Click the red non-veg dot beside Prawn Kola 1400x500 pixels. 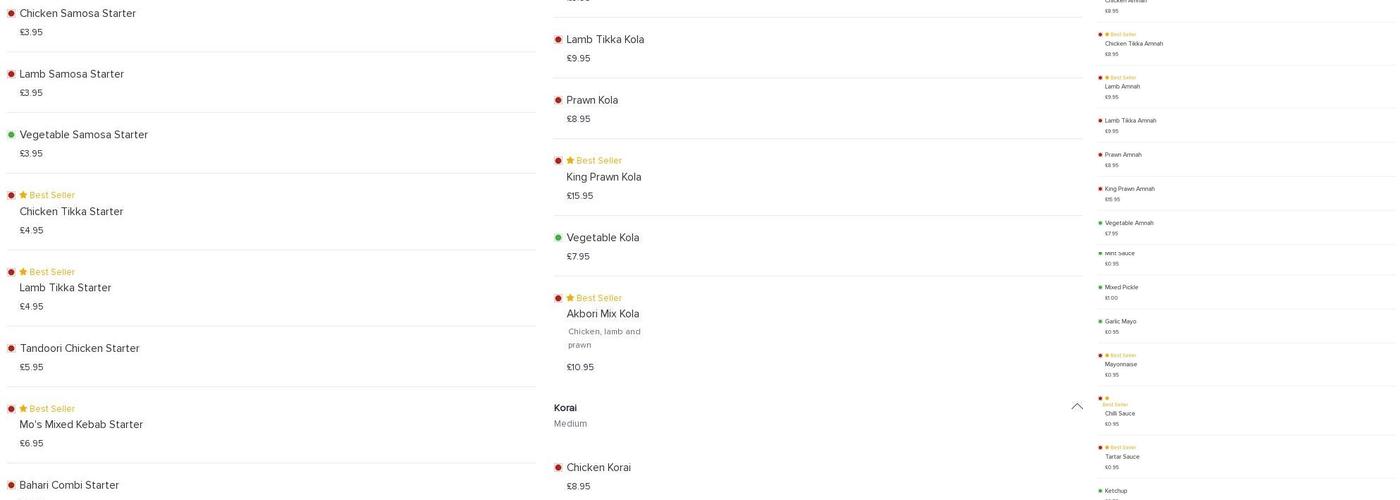pos(558,100)
